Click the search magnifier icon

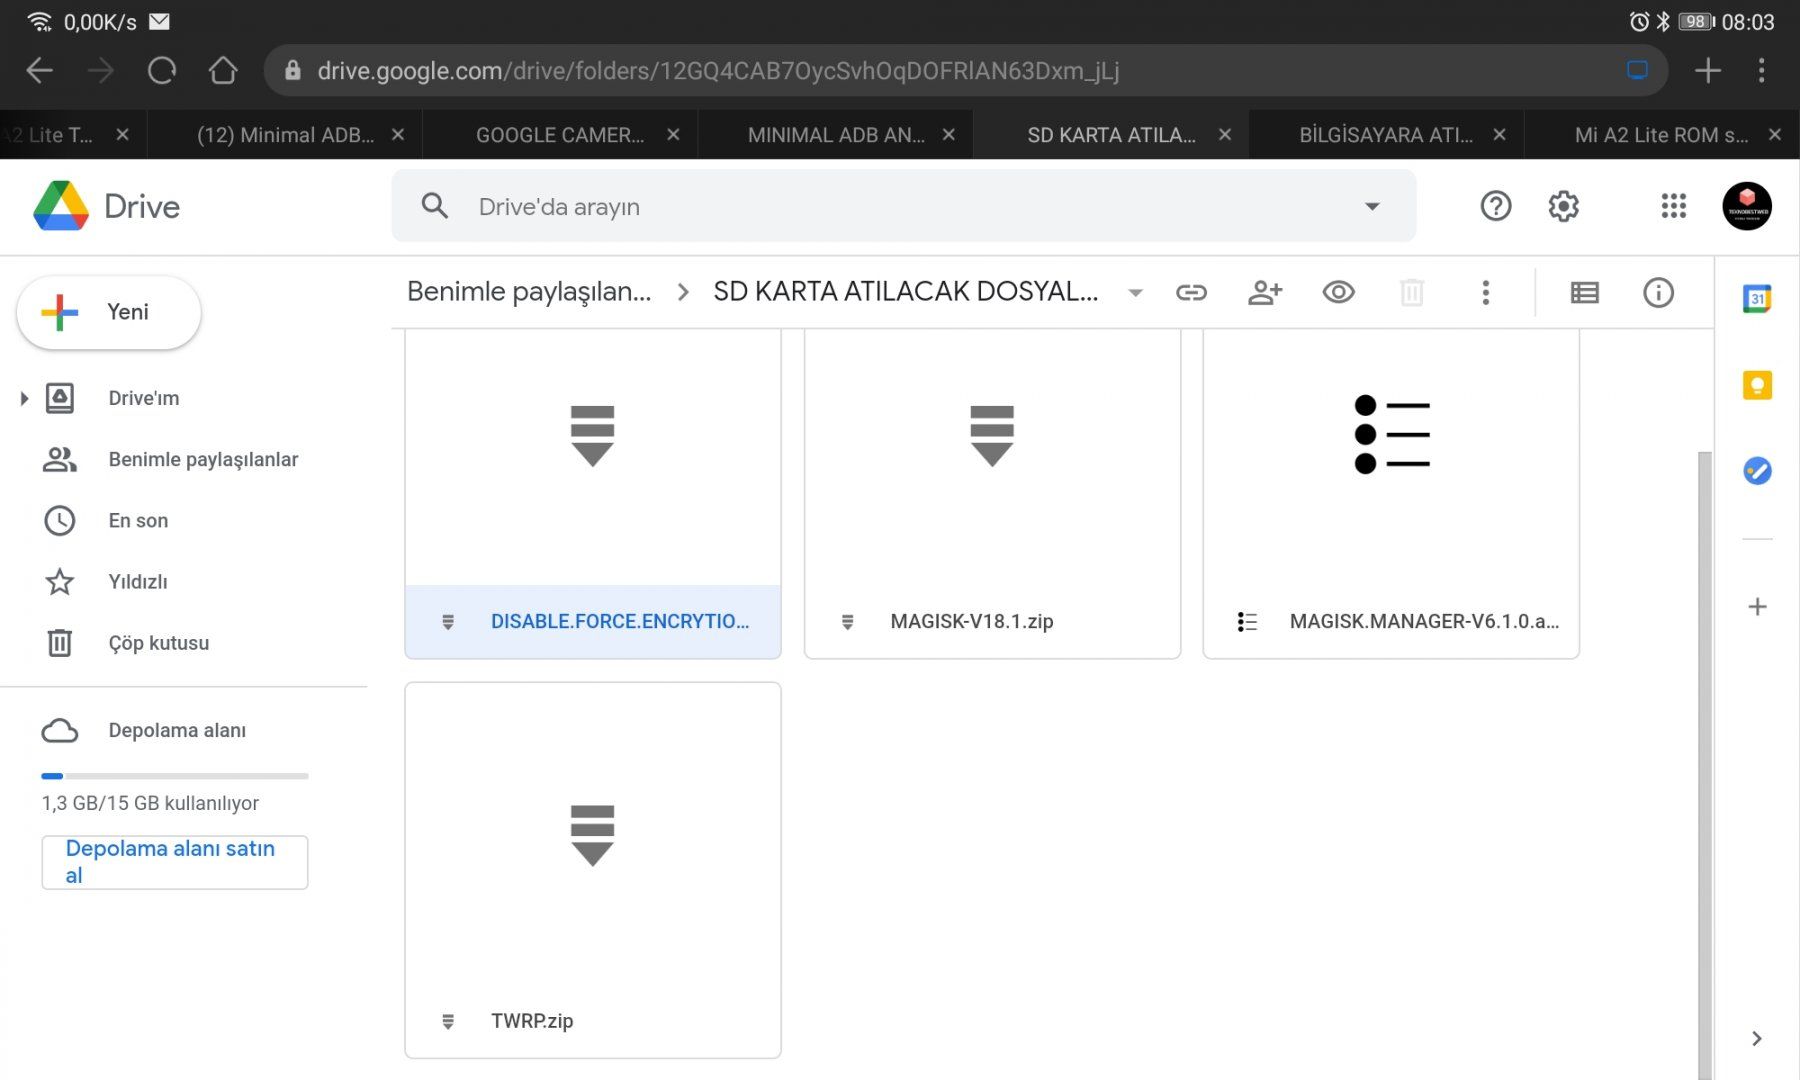coord(435,206)
